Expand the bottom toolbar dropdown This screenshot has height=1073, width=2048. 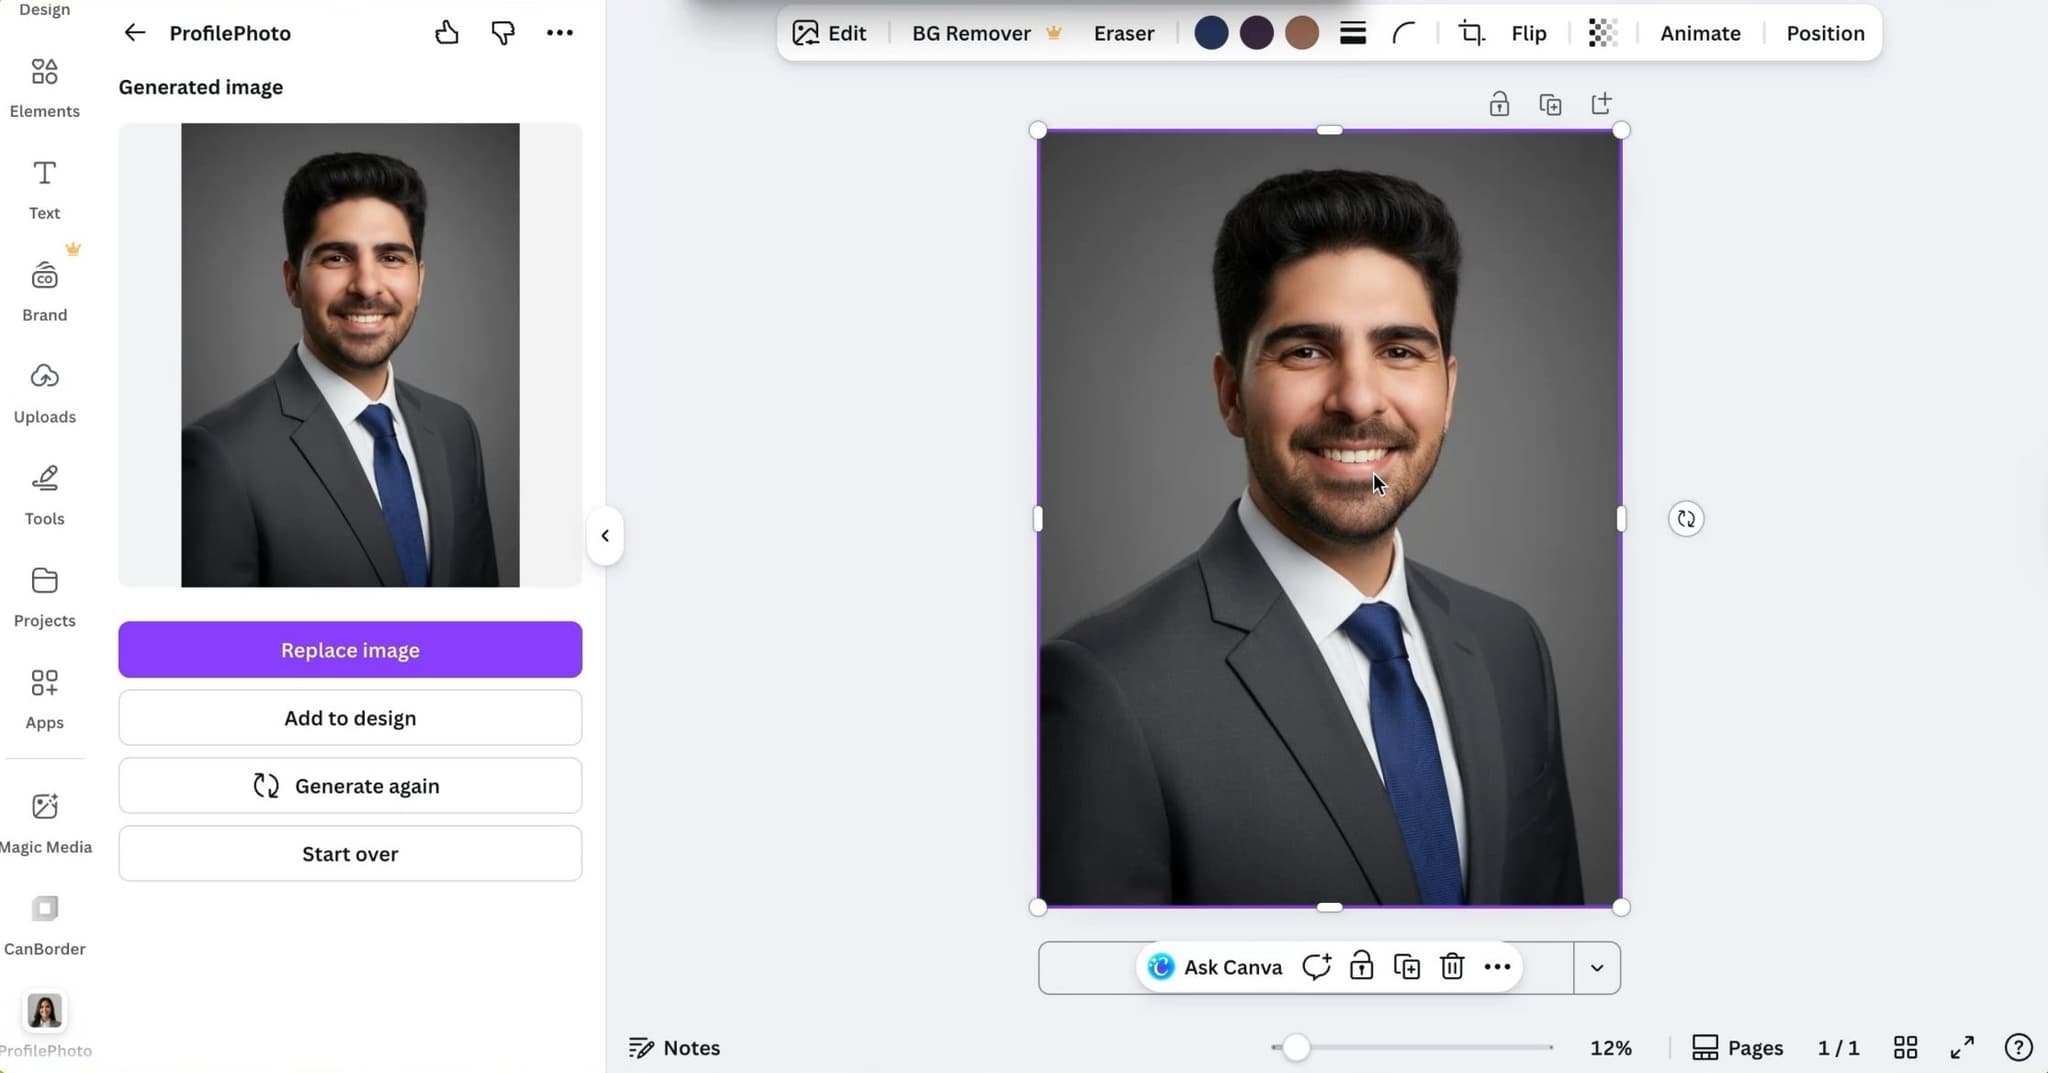[1597, 967]
